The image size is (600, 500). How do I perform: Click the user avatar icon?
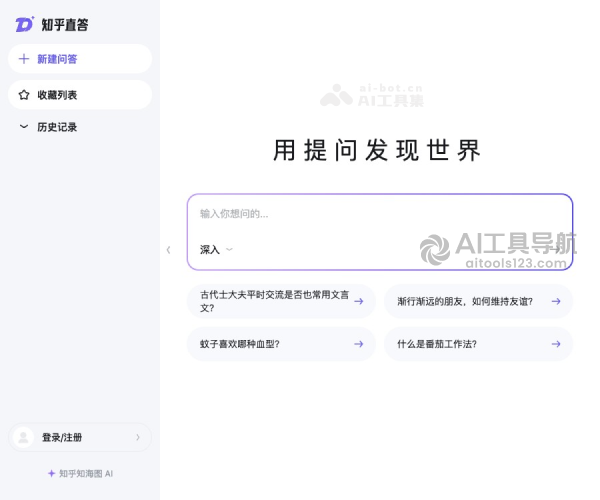click(x=23, y=437)
